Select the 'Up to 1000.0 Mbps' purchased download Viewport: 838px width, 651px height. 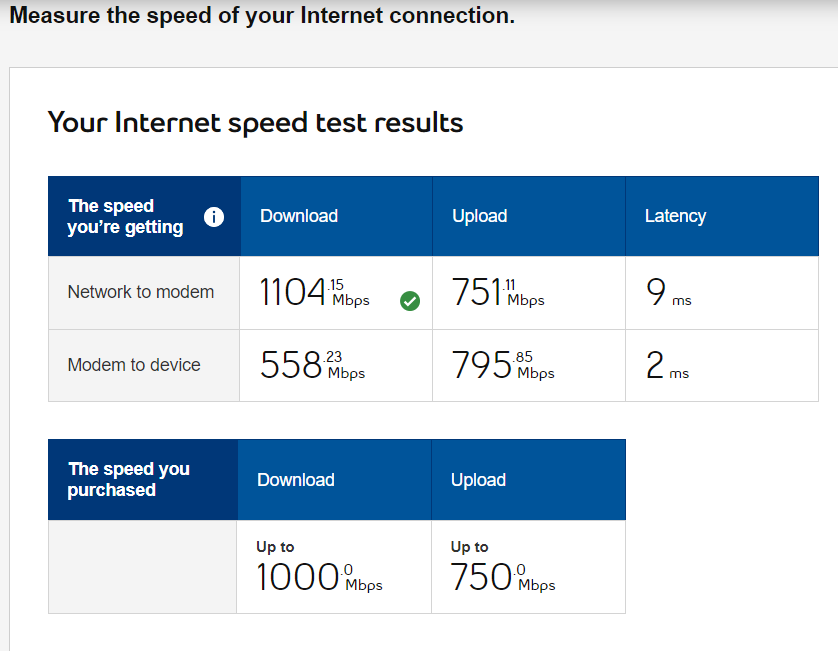pyautogui.click(x=319, y=569)
